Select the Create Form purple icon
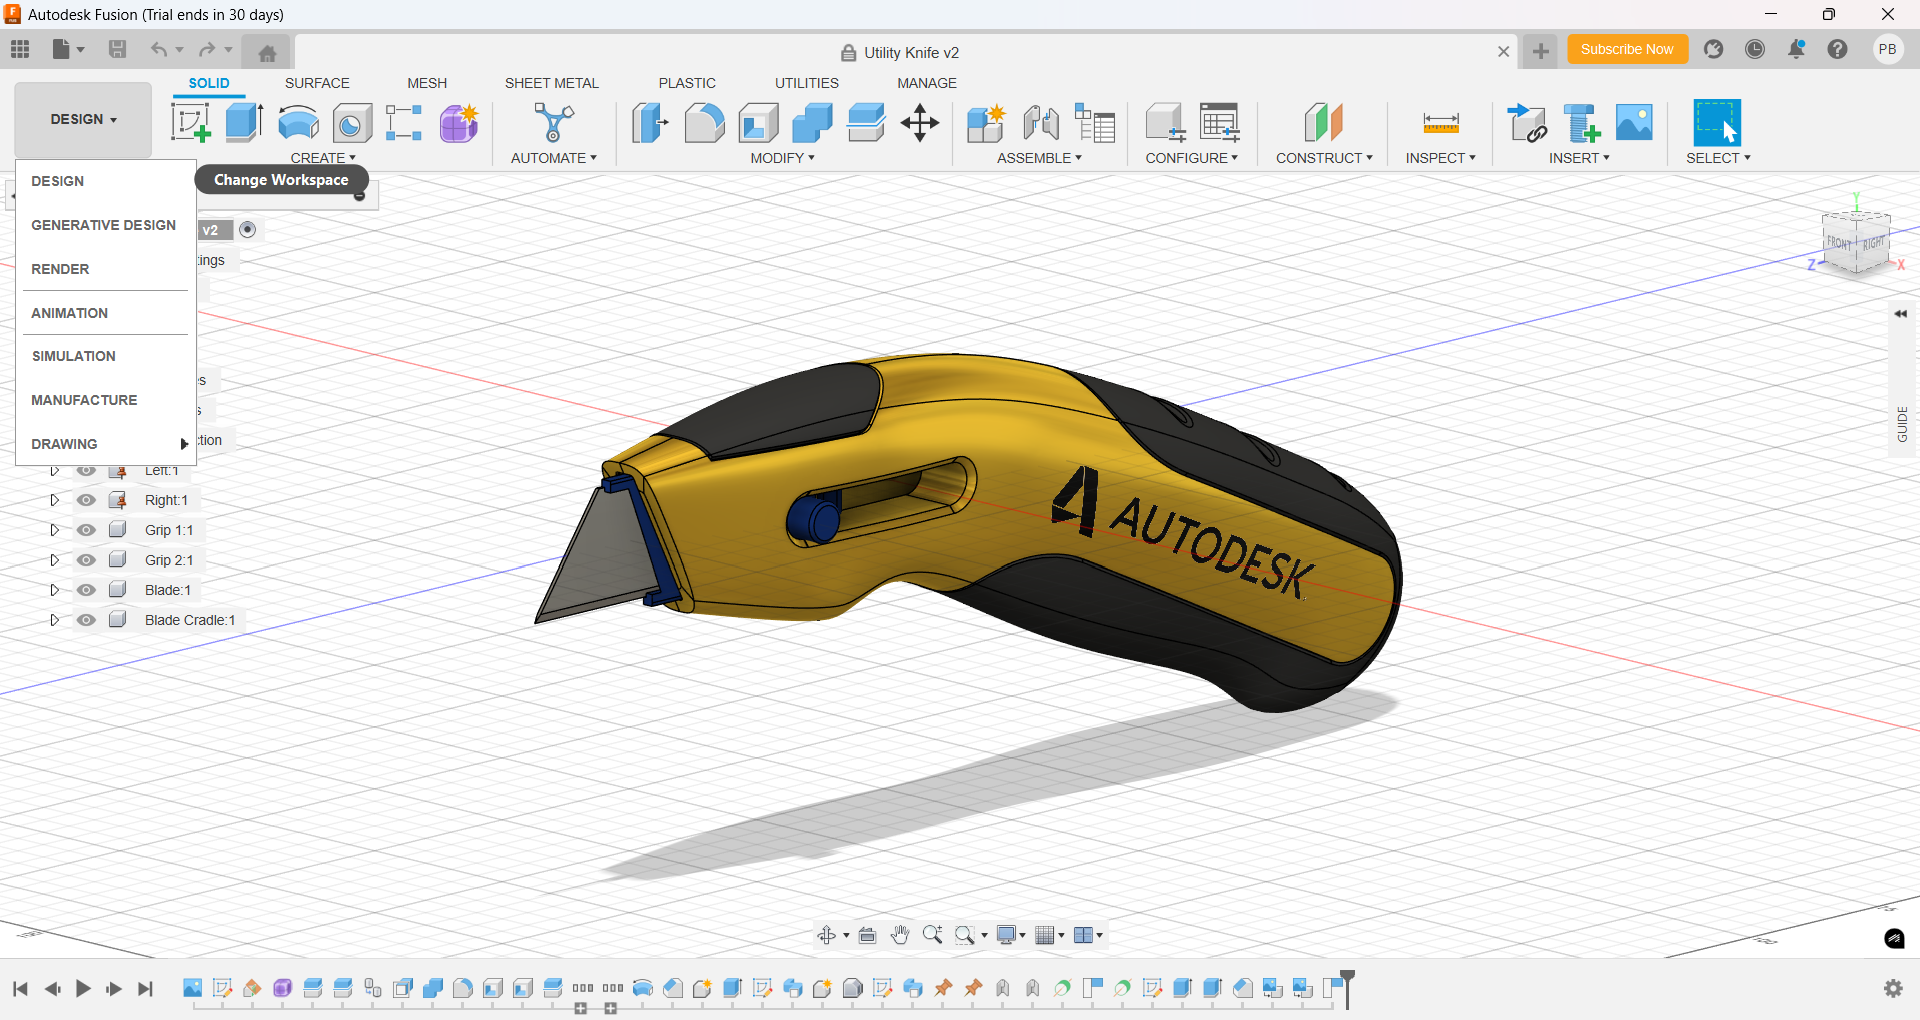The height and width of the screenshot is (1020, 1920). [x=459, y=123]
